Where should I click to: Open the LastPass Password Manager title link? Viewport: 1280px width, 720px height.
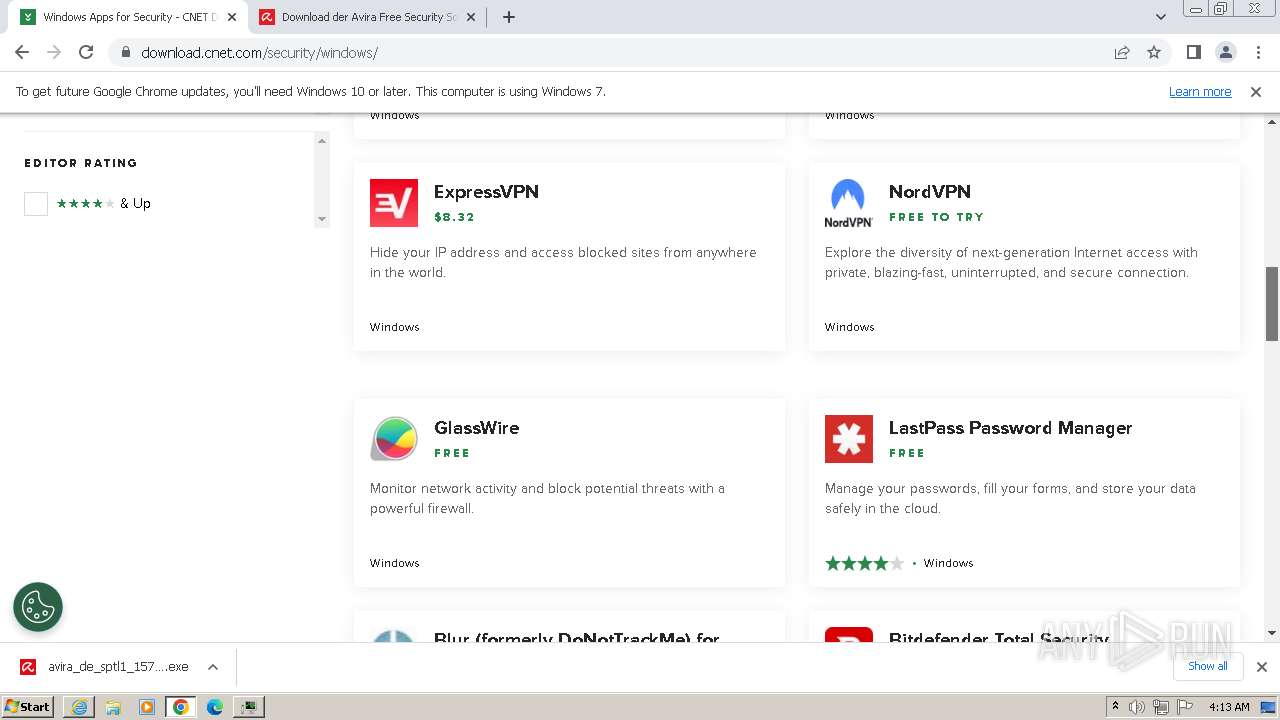pos(1010,428)
